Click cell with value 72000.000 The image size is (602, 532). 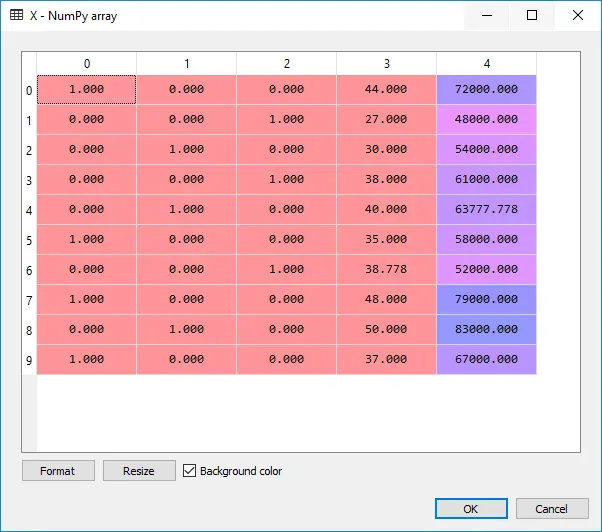[x=486, y=89]
